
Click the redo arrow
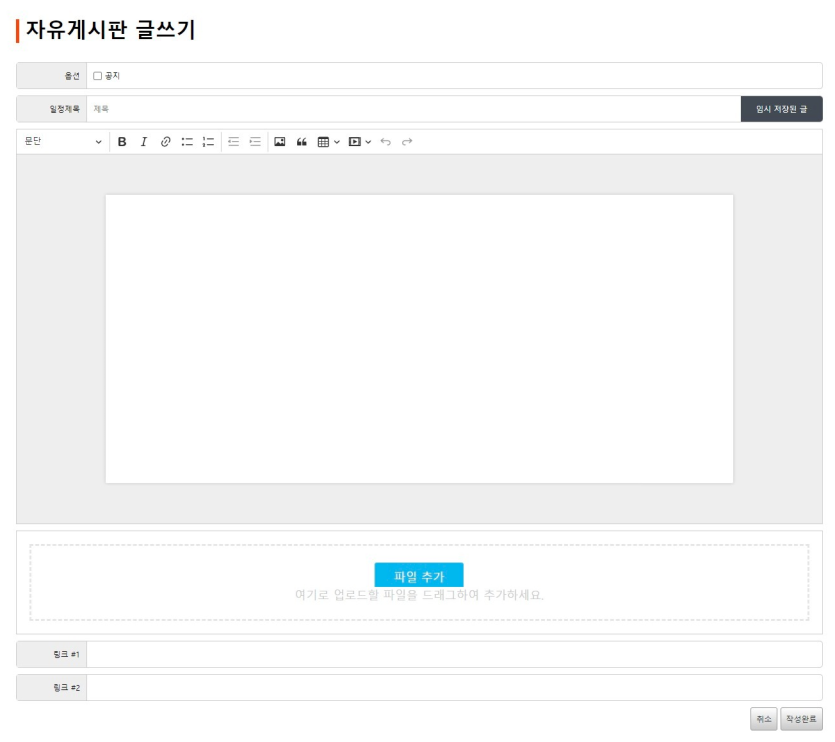[407, 142]
